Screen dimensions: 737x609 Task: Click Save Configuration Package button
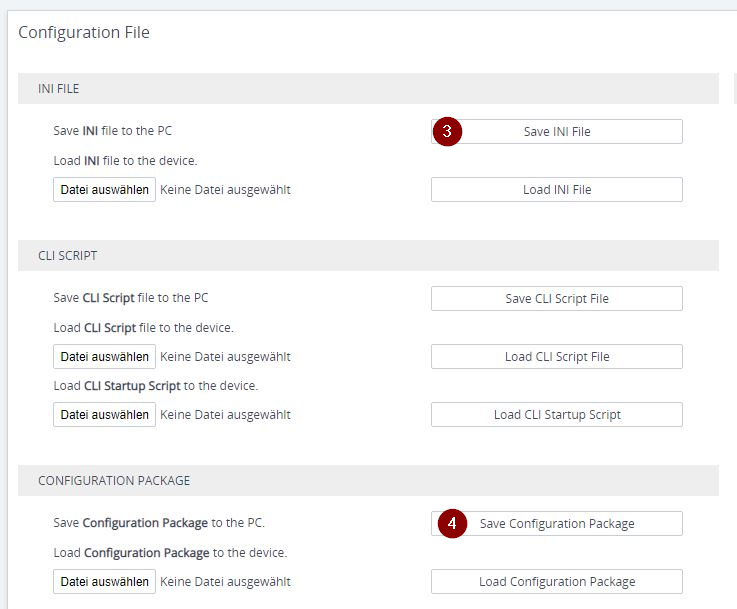(x=557, y=524)
